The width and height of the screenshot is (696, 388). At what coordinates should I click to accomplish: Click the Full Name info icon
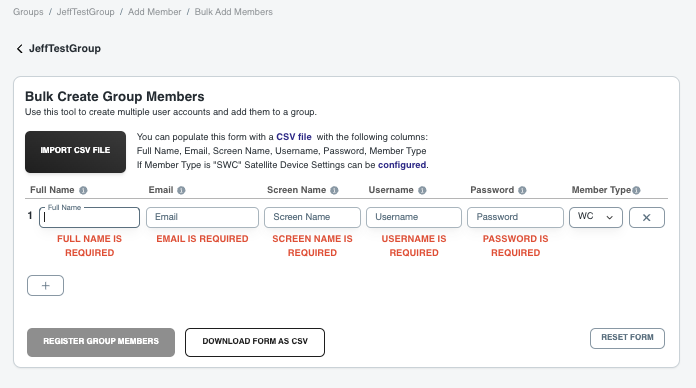coord(83,190)
